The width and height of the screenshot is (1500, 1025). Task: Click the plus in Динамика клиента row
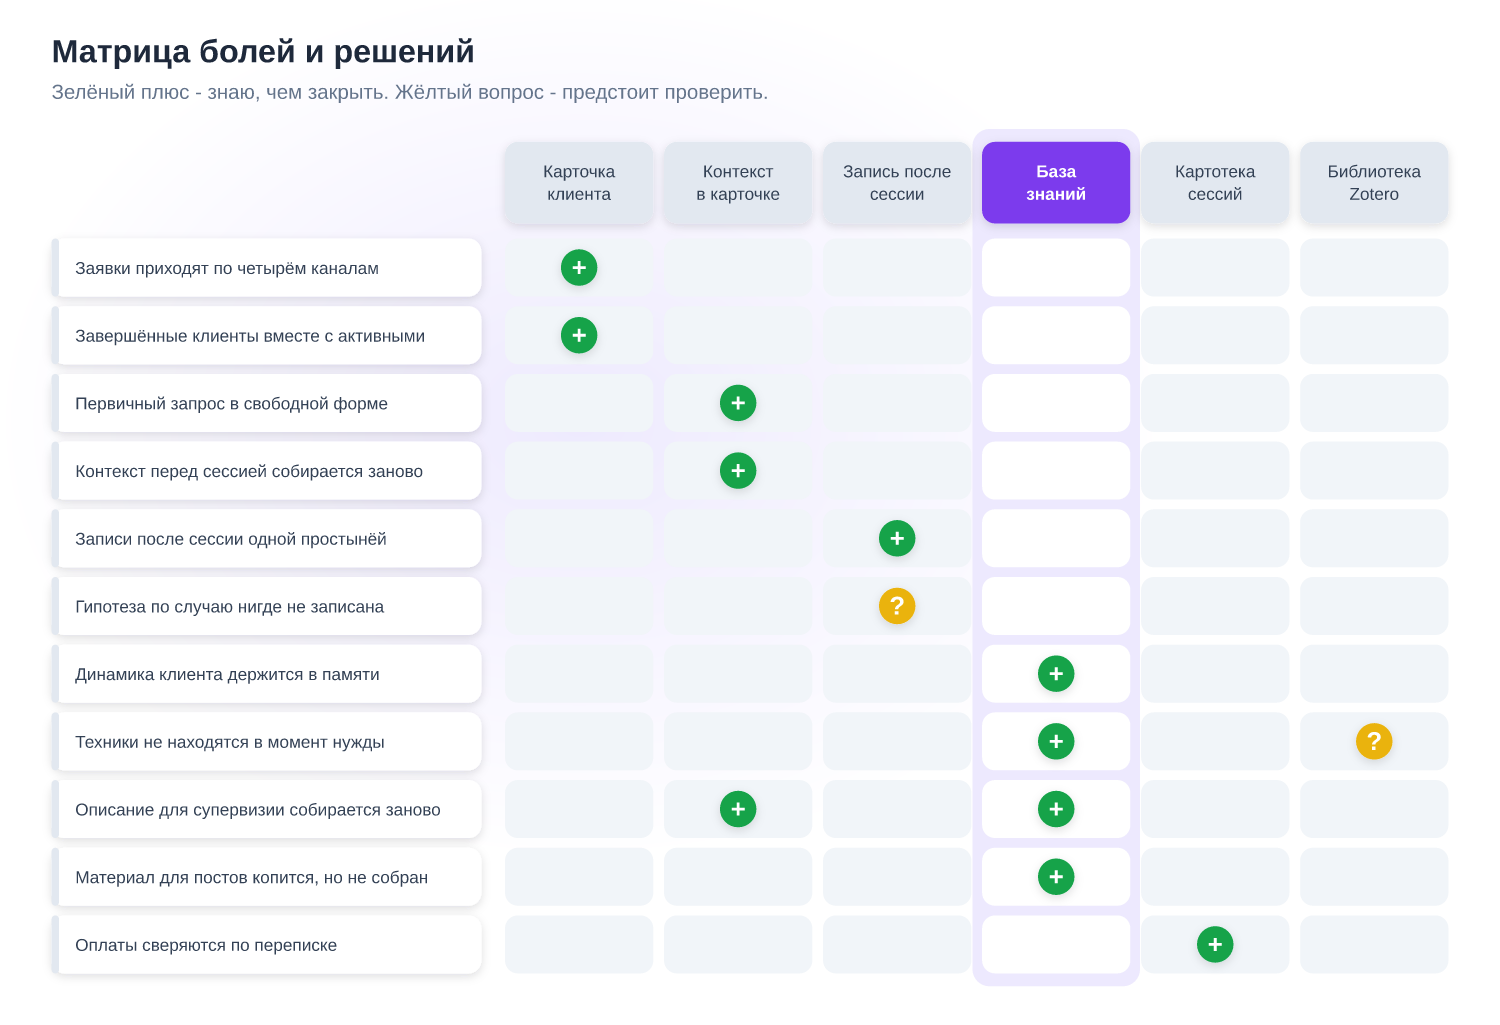tap(1056, 674)
